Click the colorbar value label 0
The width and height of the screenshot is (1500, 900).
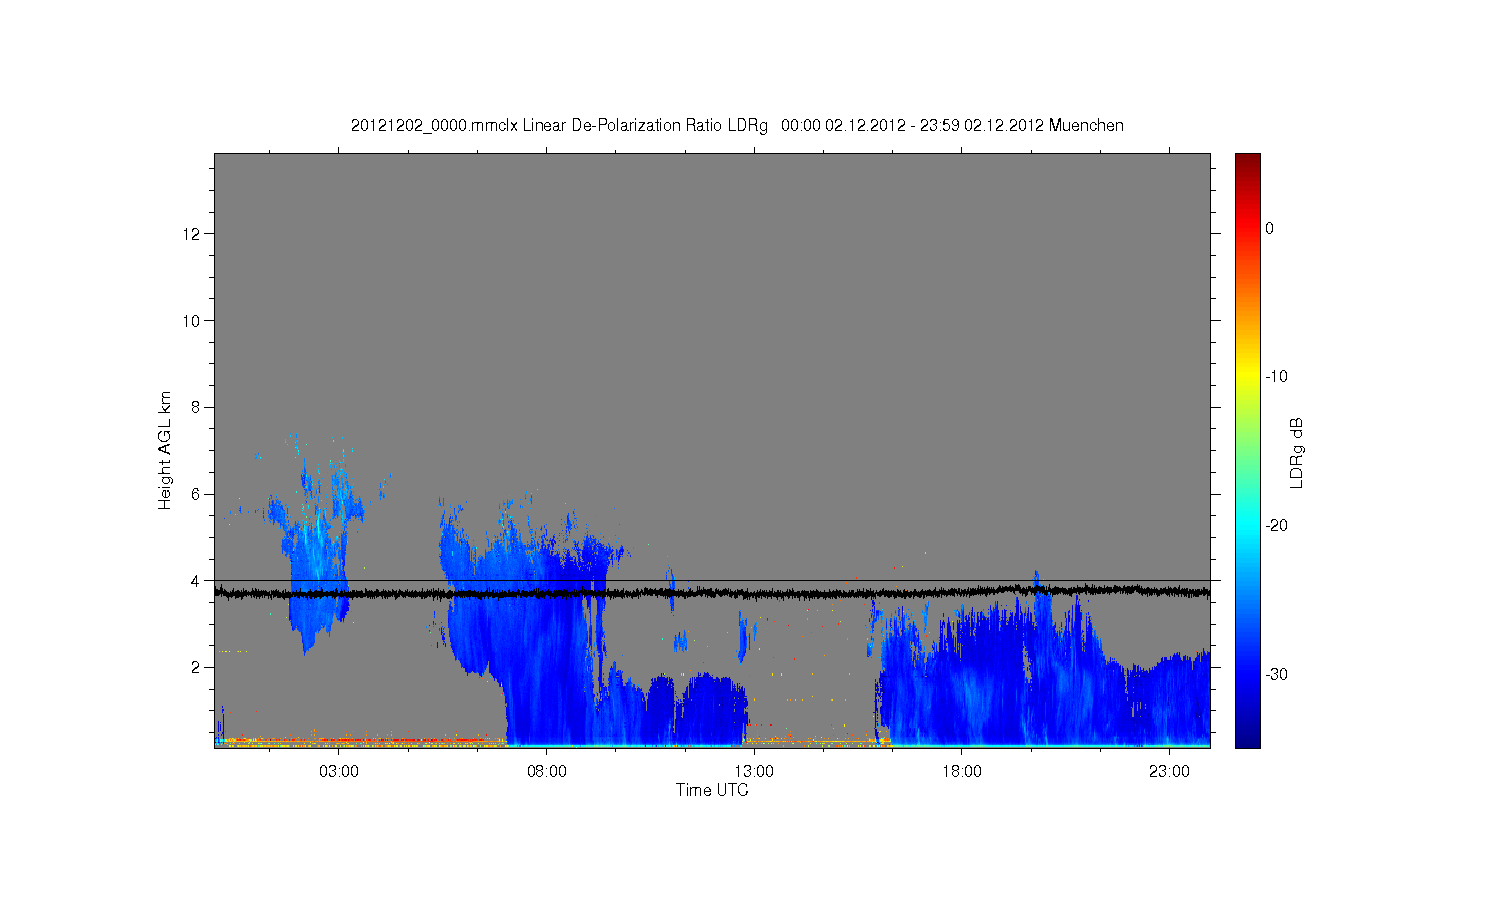coord(1269,228)
